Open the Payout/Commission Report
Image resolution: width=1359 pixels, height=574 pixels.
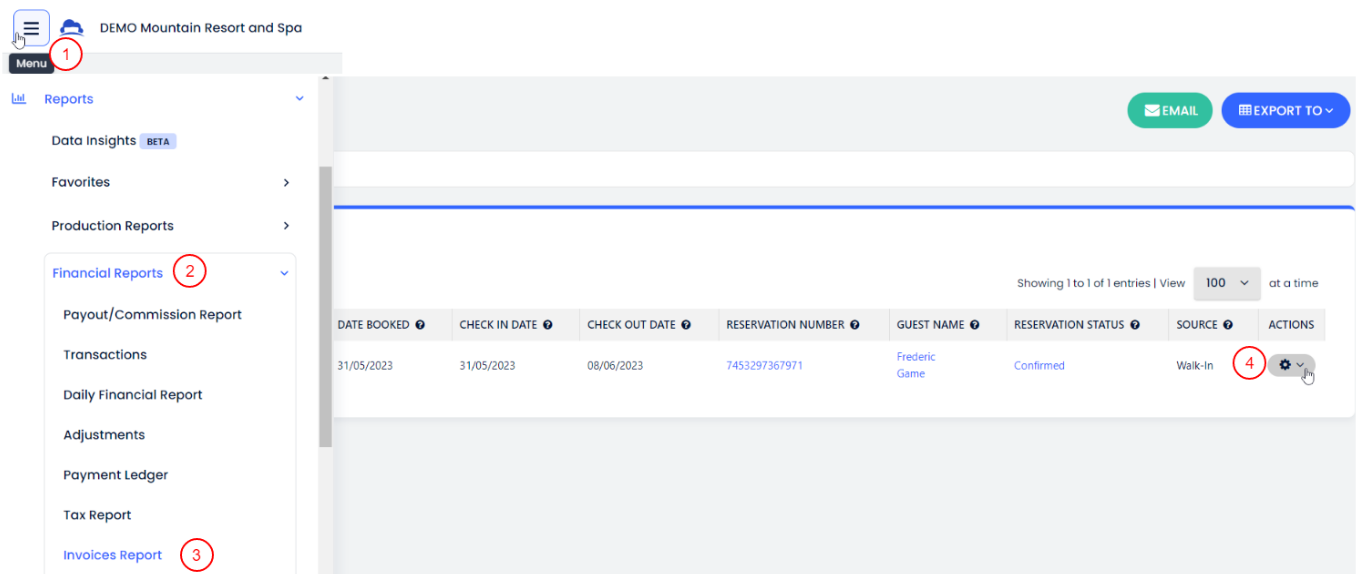[x=152, y=315]
